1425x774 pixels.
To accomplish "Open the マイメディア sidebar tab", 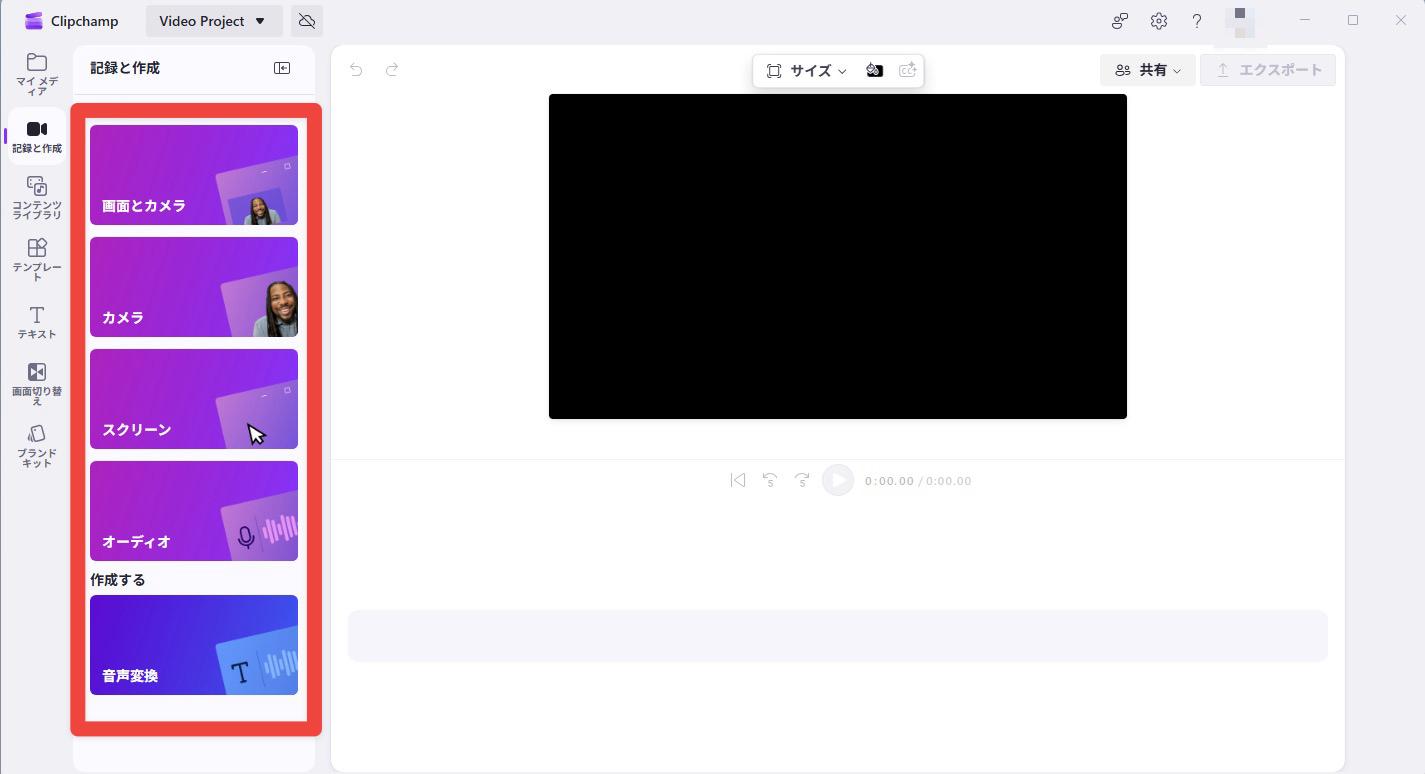I will (37, 74).
